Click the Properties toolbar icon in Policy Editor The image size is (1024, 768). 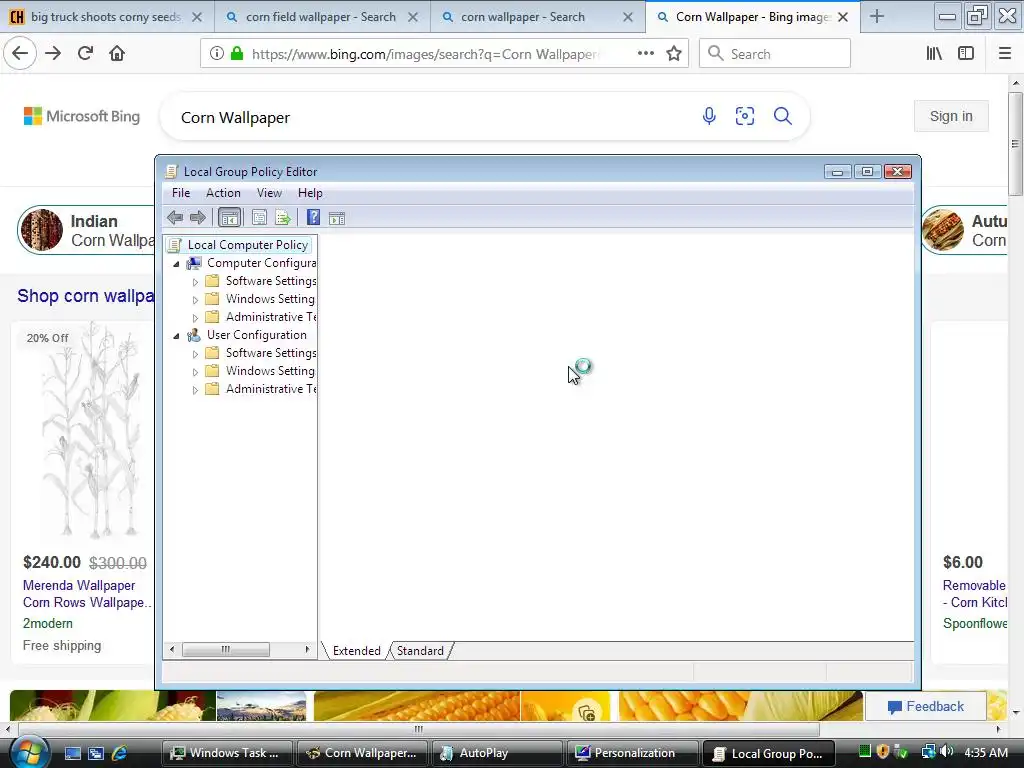pyautogui.click(x=259, y=217)
